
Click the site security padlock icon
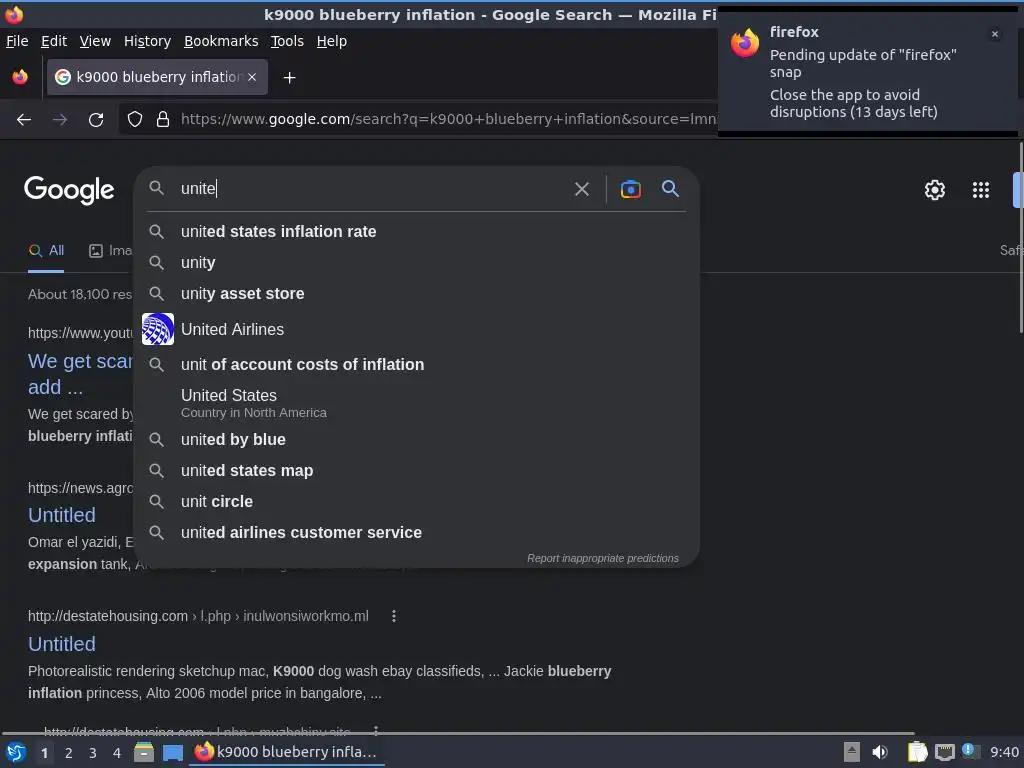click(x=163, y=120)
